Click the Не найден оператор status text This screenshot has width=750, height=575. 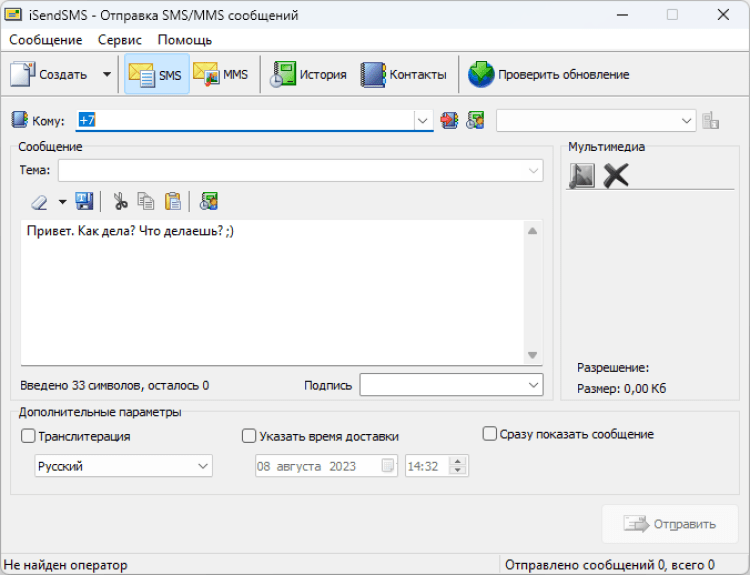point(66,565)
